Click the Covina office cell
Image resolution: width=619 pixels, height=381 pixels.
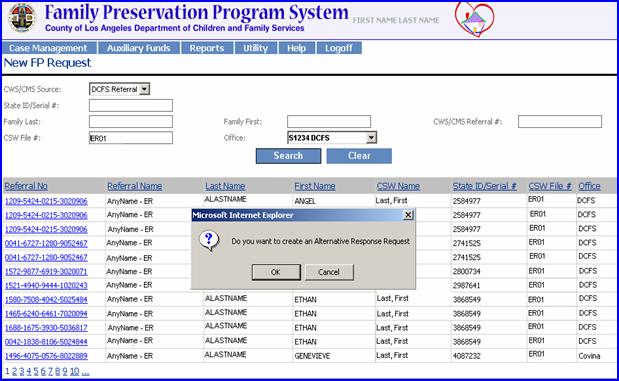(x=589, y=356)
